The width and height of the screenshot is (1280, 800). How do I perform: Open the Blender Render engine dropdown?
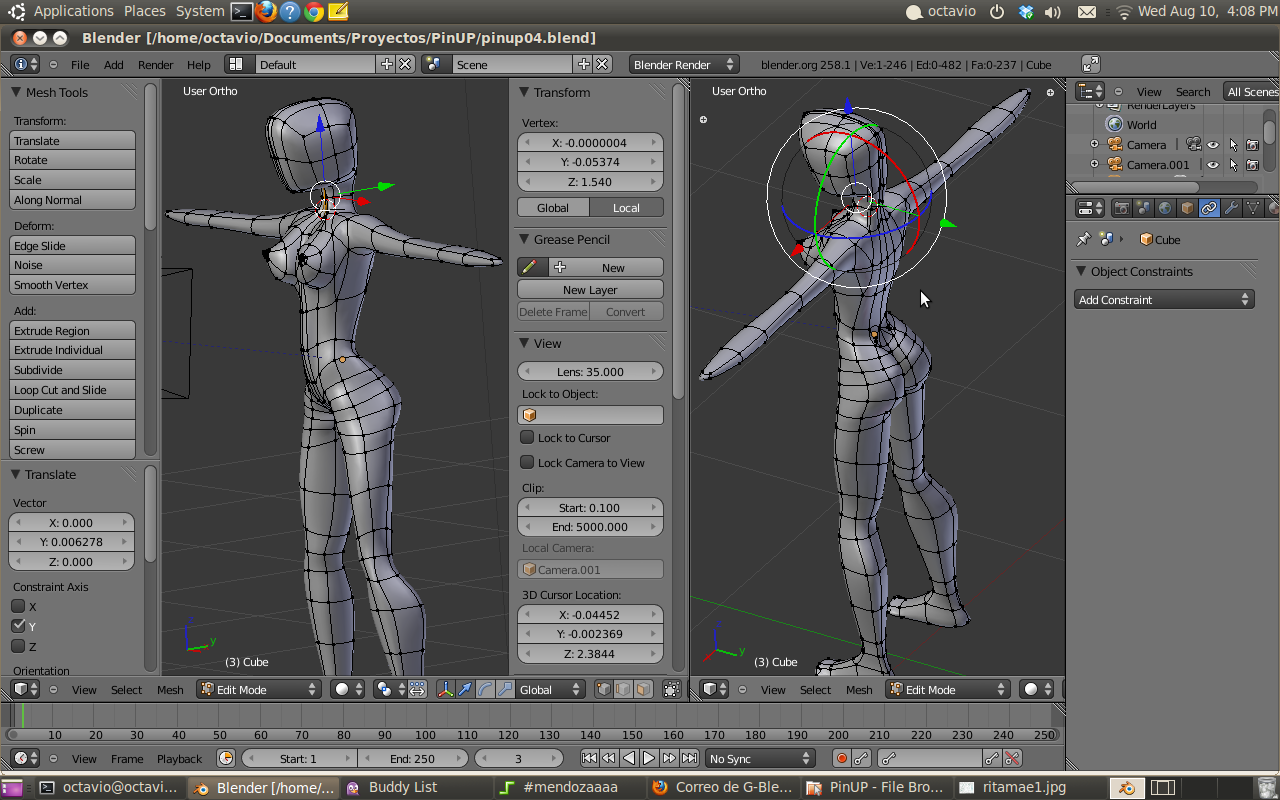(x=684, y=65)
